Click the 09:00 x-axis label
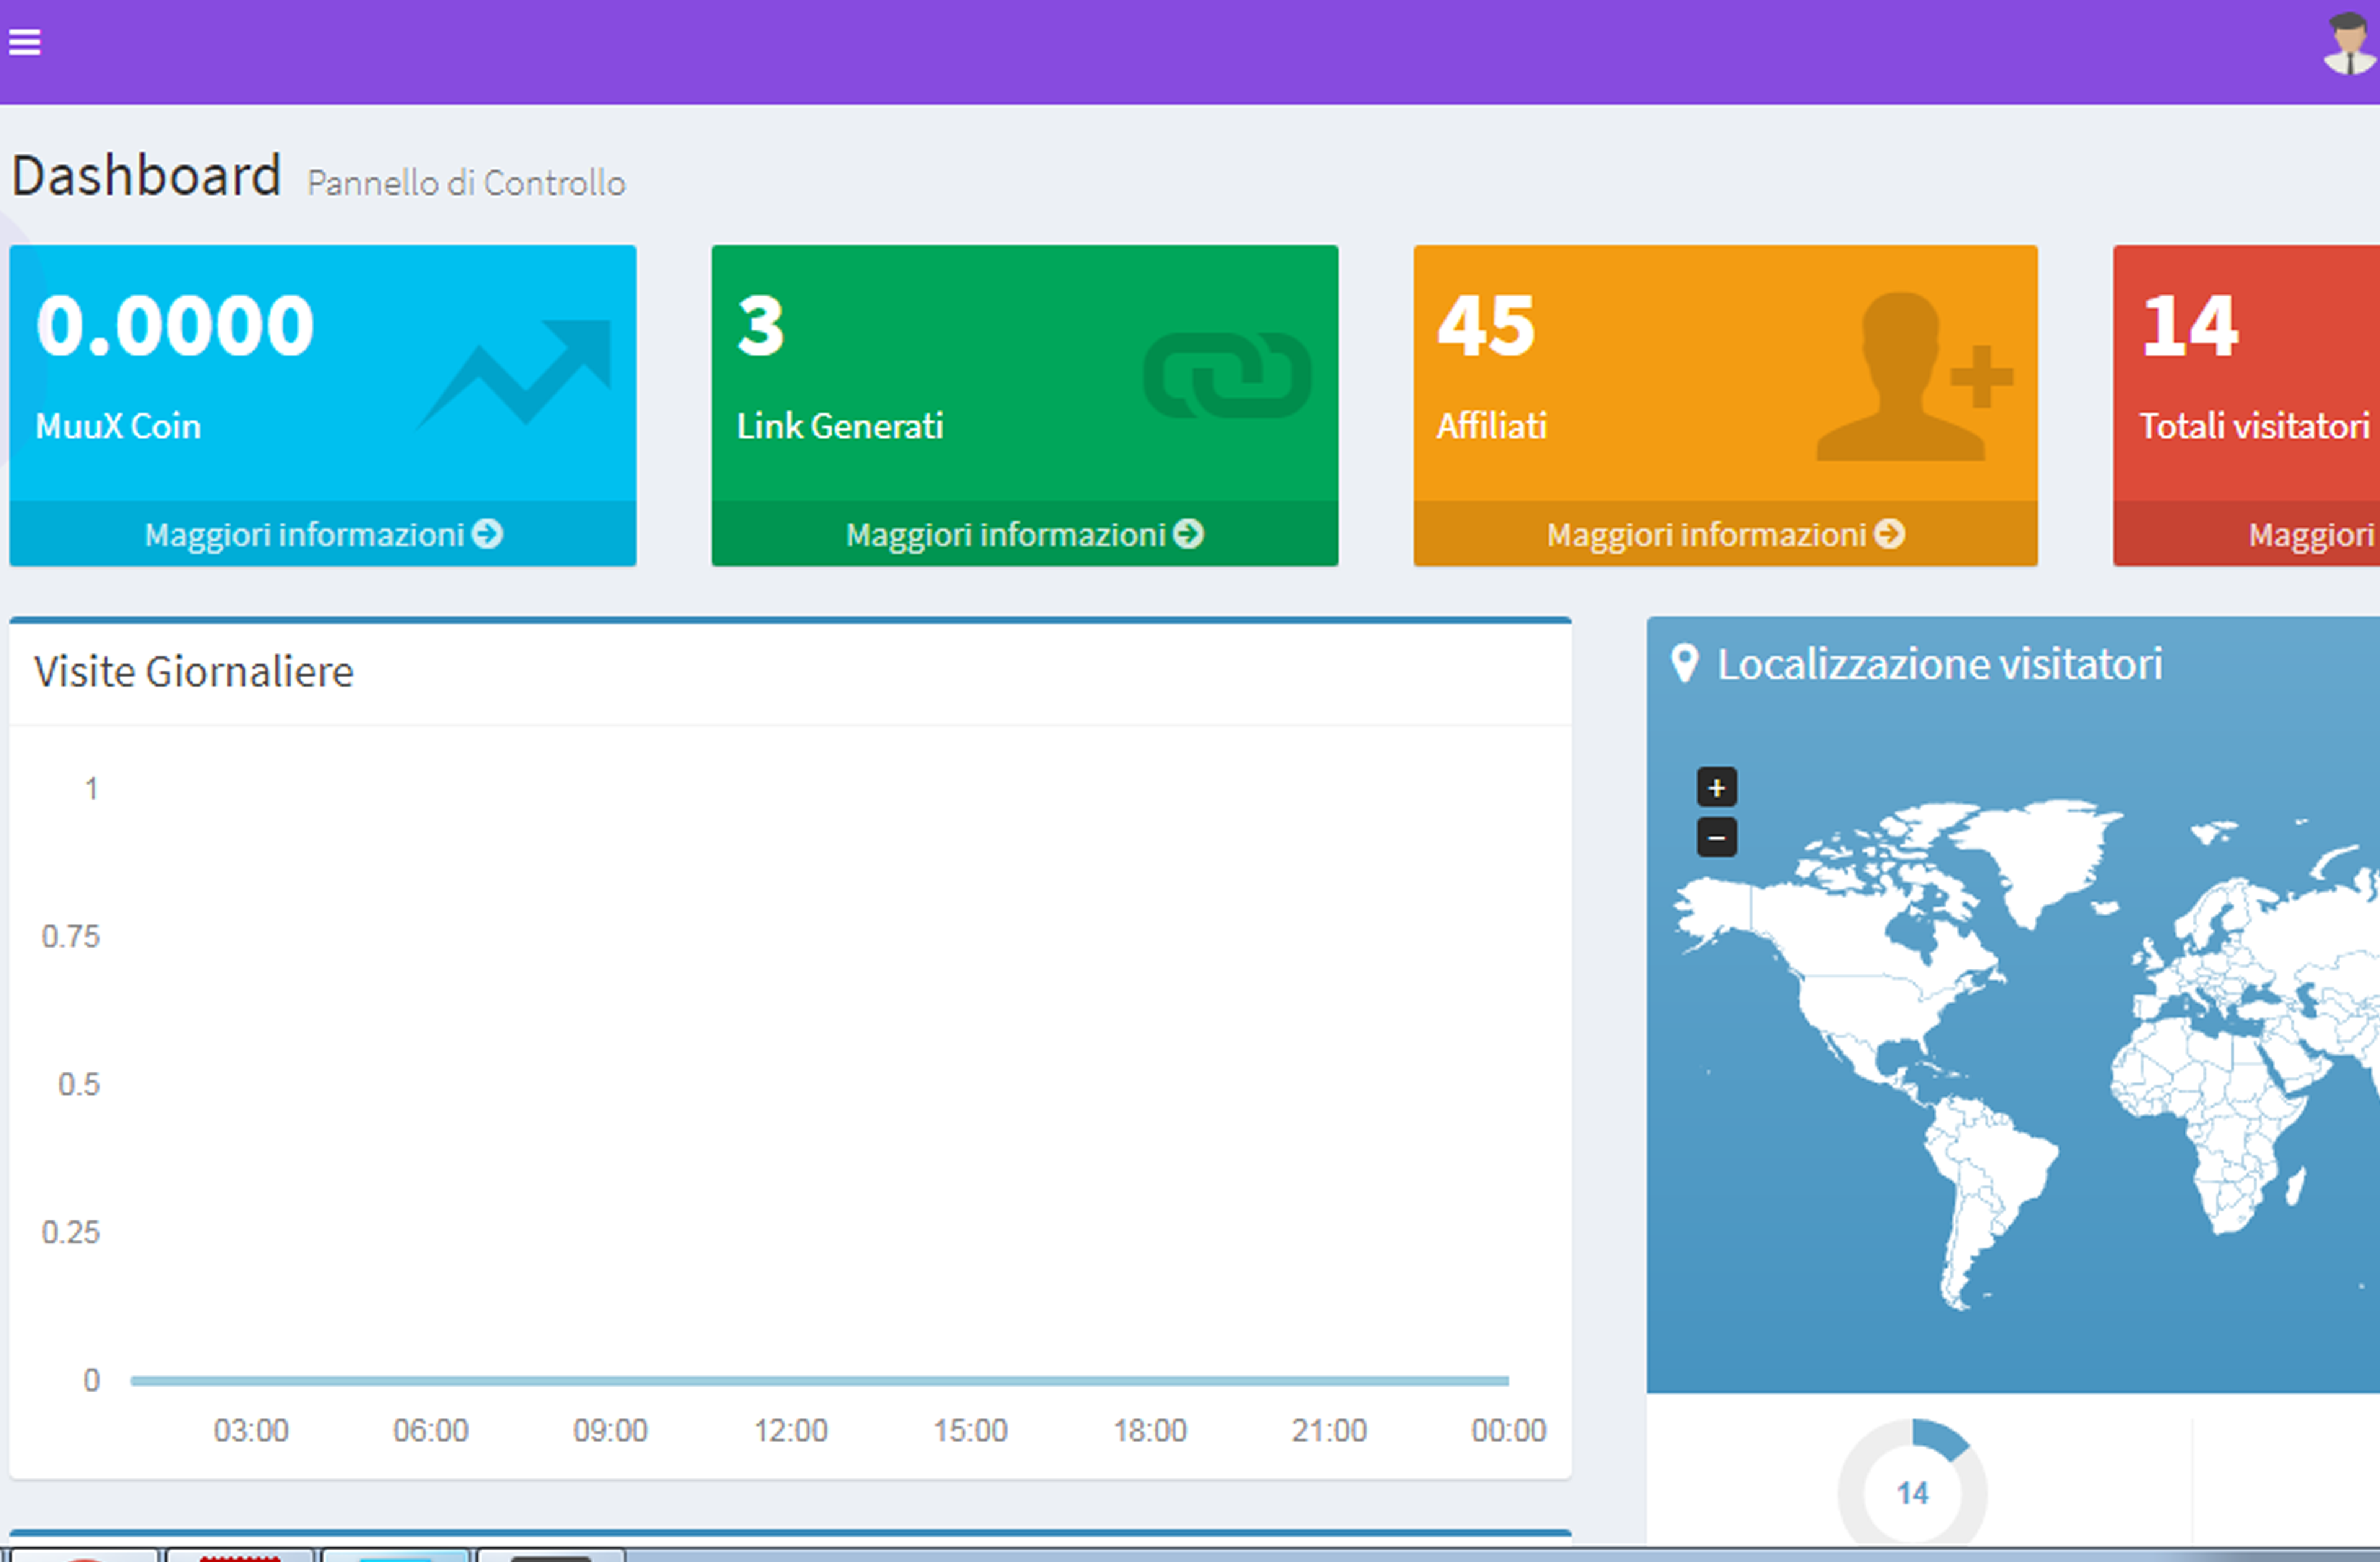The image size is (2380, 1562). pos(610,1431)
